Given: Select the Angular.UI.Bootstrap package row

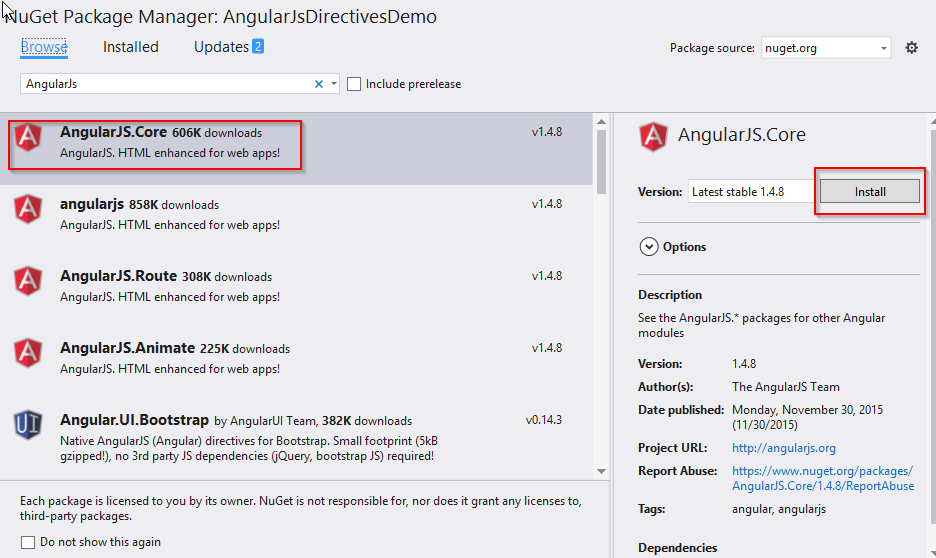Looking at the screenshot, I should 296,439.
